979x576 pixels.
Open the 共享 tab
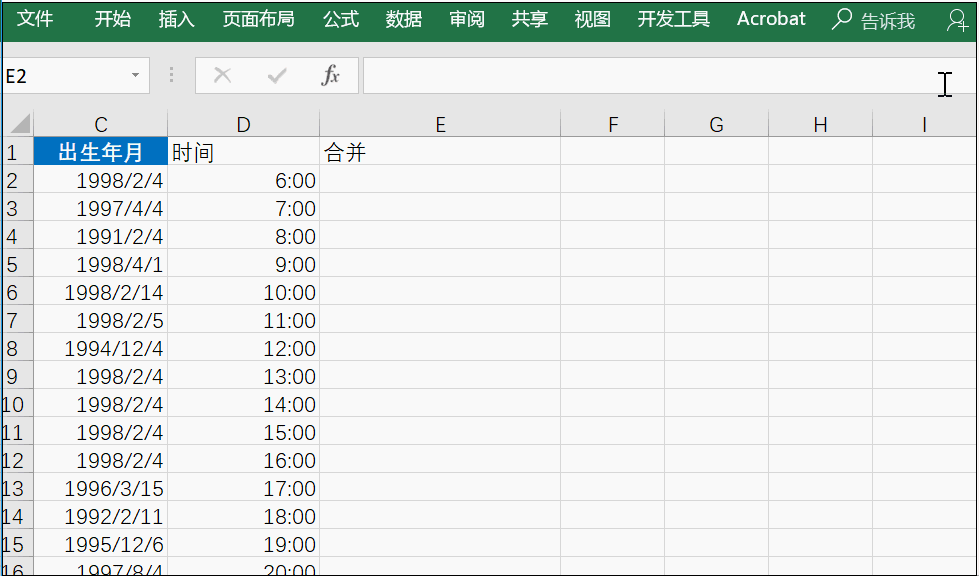click(529, 19)
